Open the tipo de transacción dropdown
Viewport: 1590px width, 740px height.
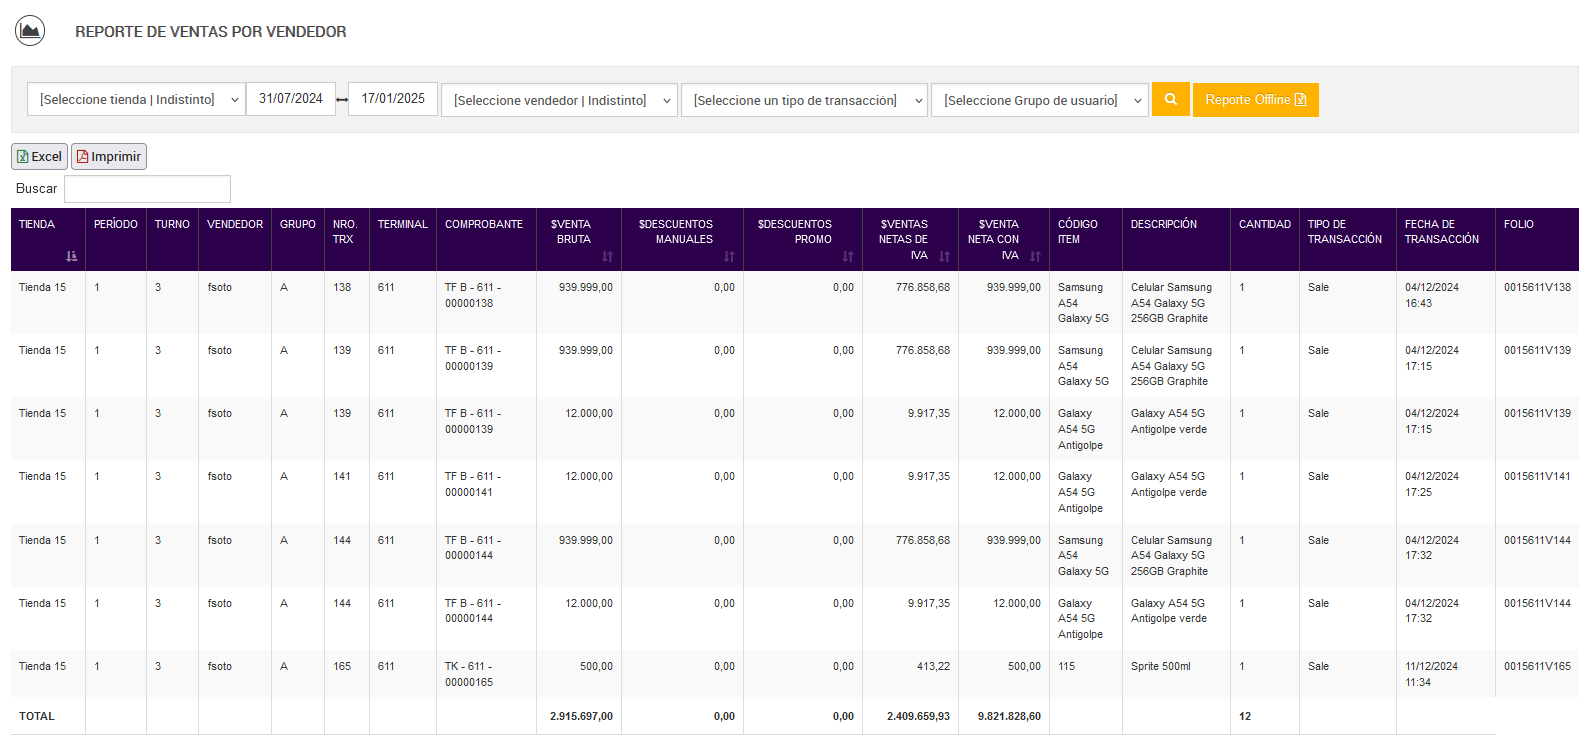pyautogui.click(x=804, y=100)
